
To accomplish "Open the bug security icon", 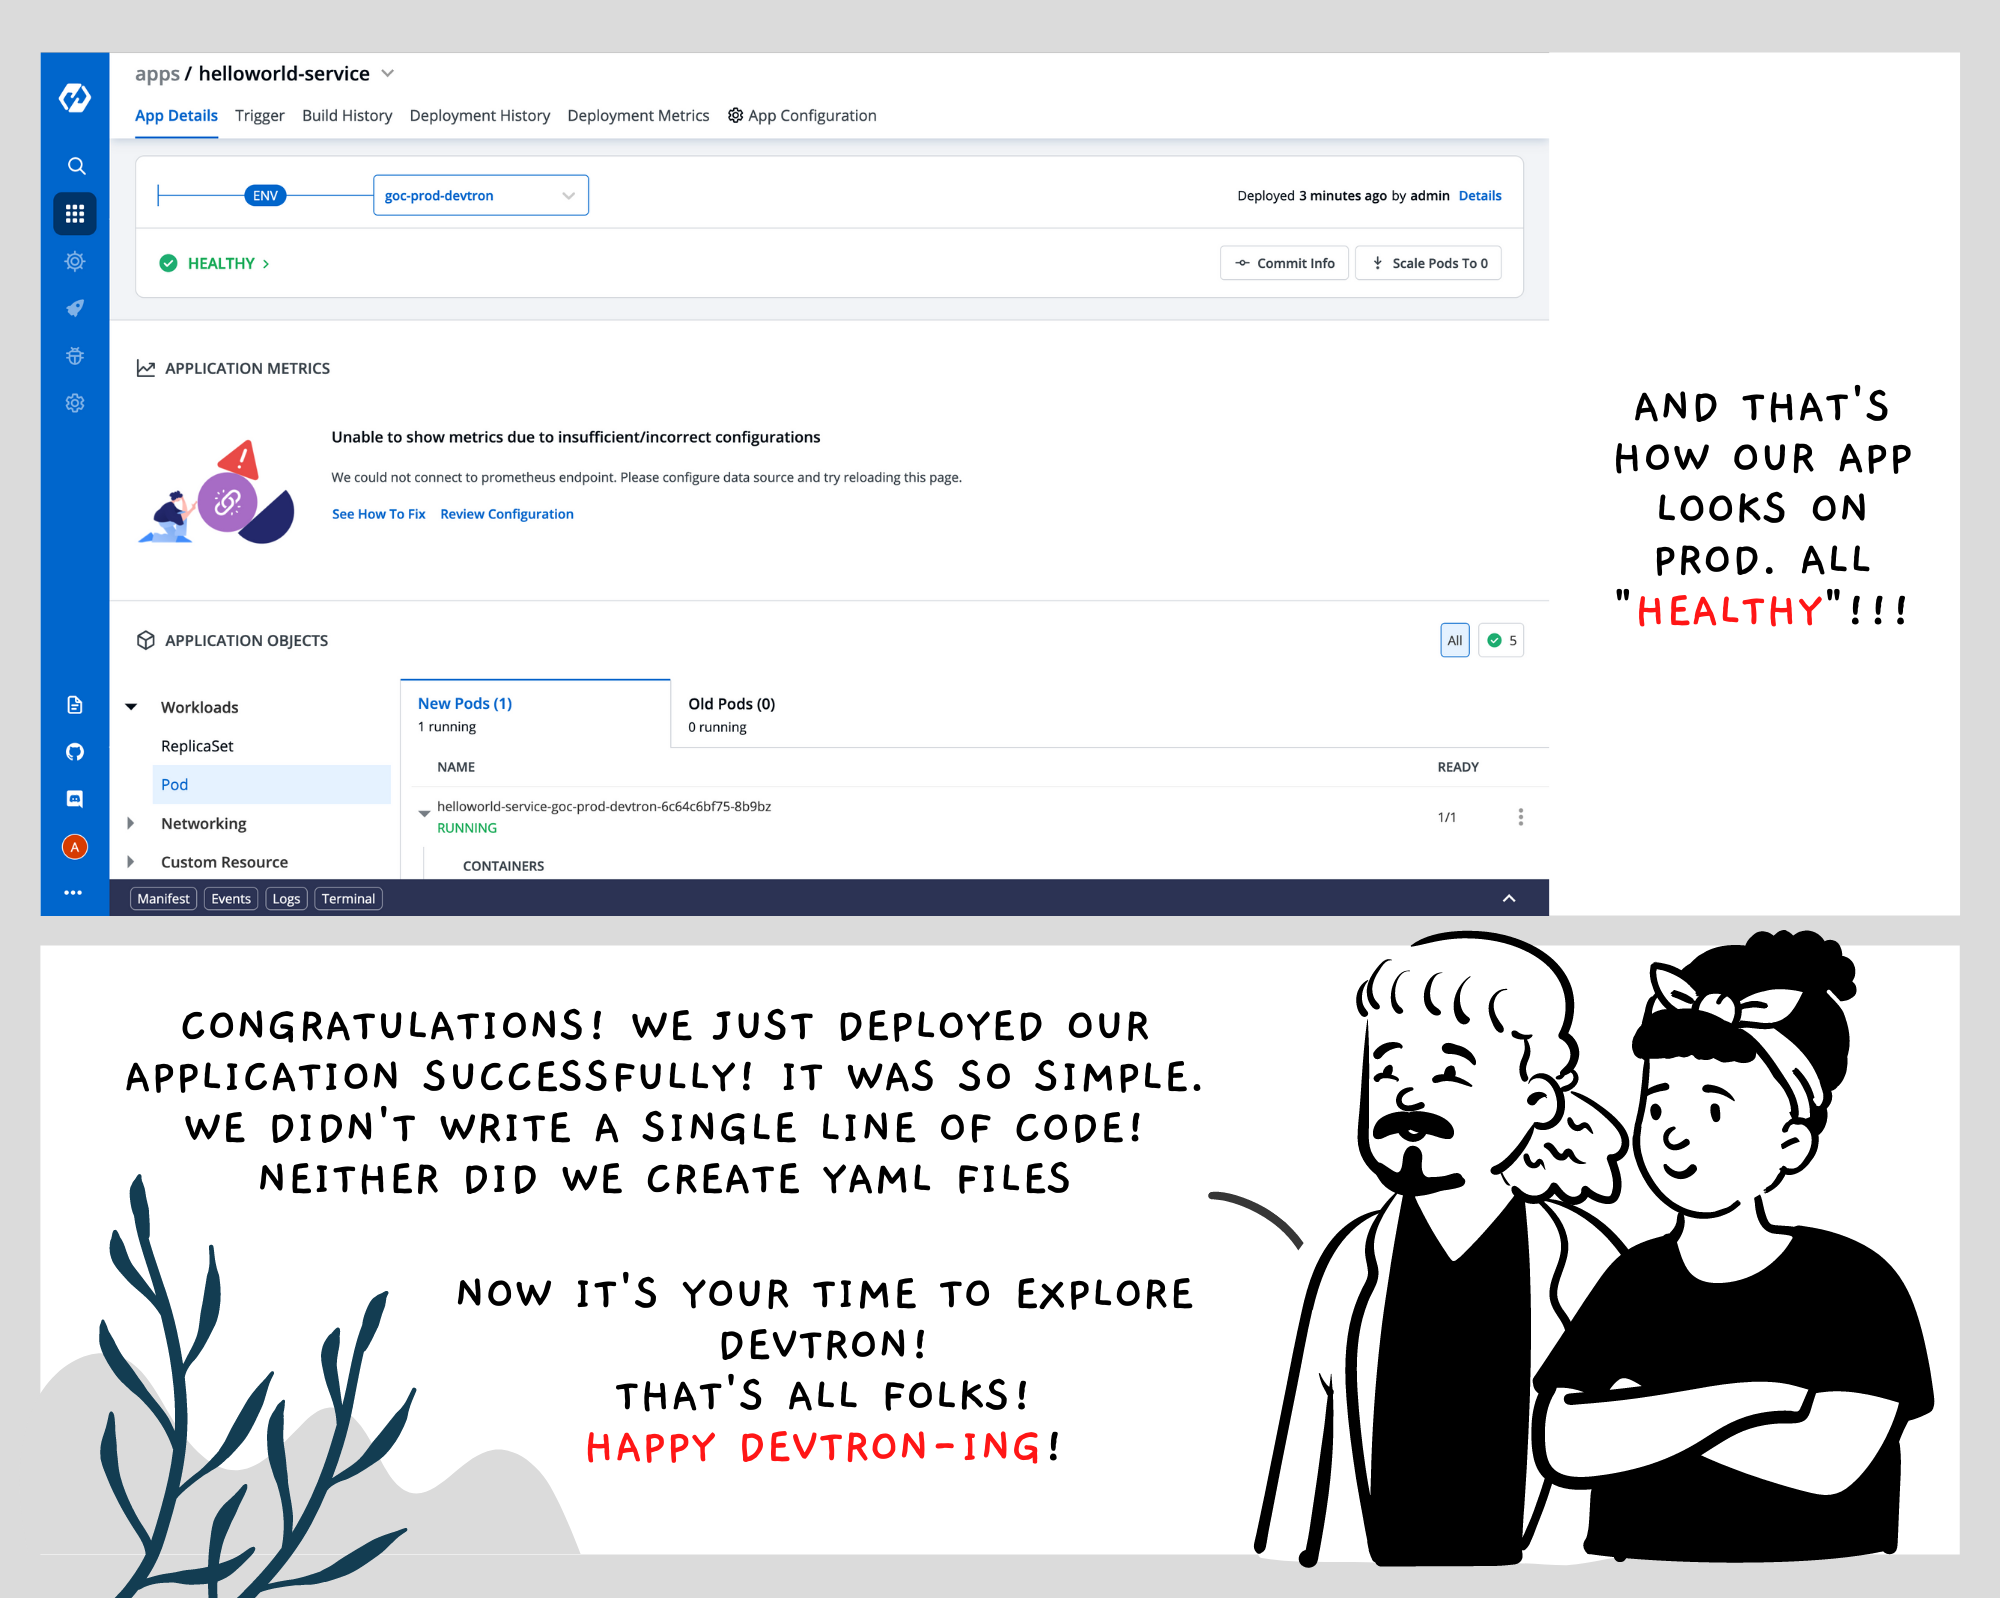I will tap(75, 356).
